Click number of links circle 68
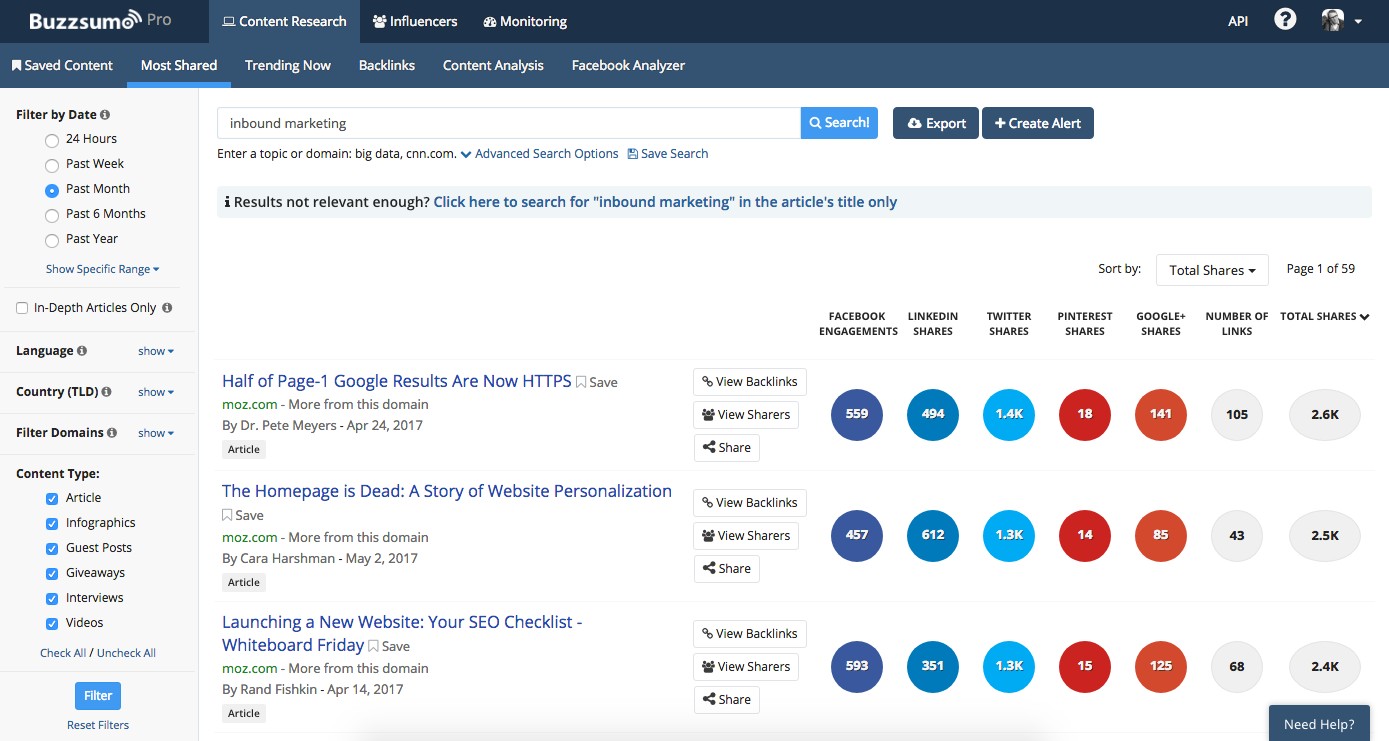1389x741 pixels. pyautogui.click(x=1237, y=666)
